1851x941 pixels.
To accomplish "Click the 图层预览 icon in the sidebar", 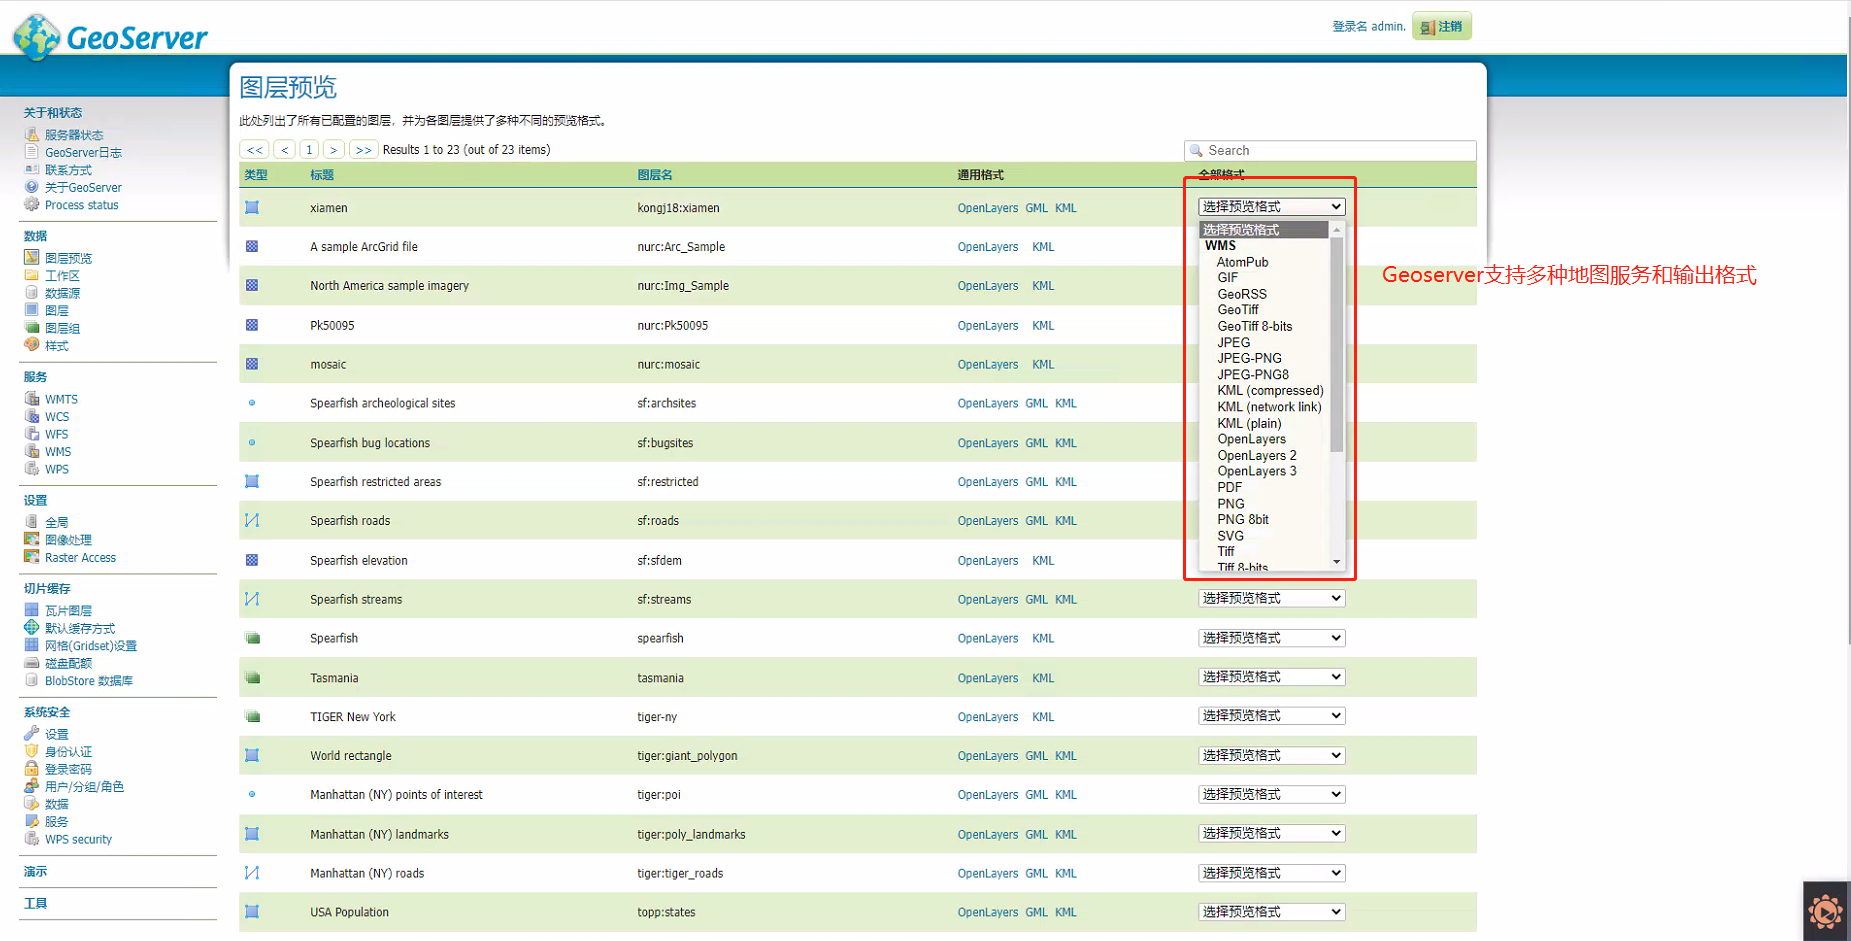I will [x=33, y=257].
